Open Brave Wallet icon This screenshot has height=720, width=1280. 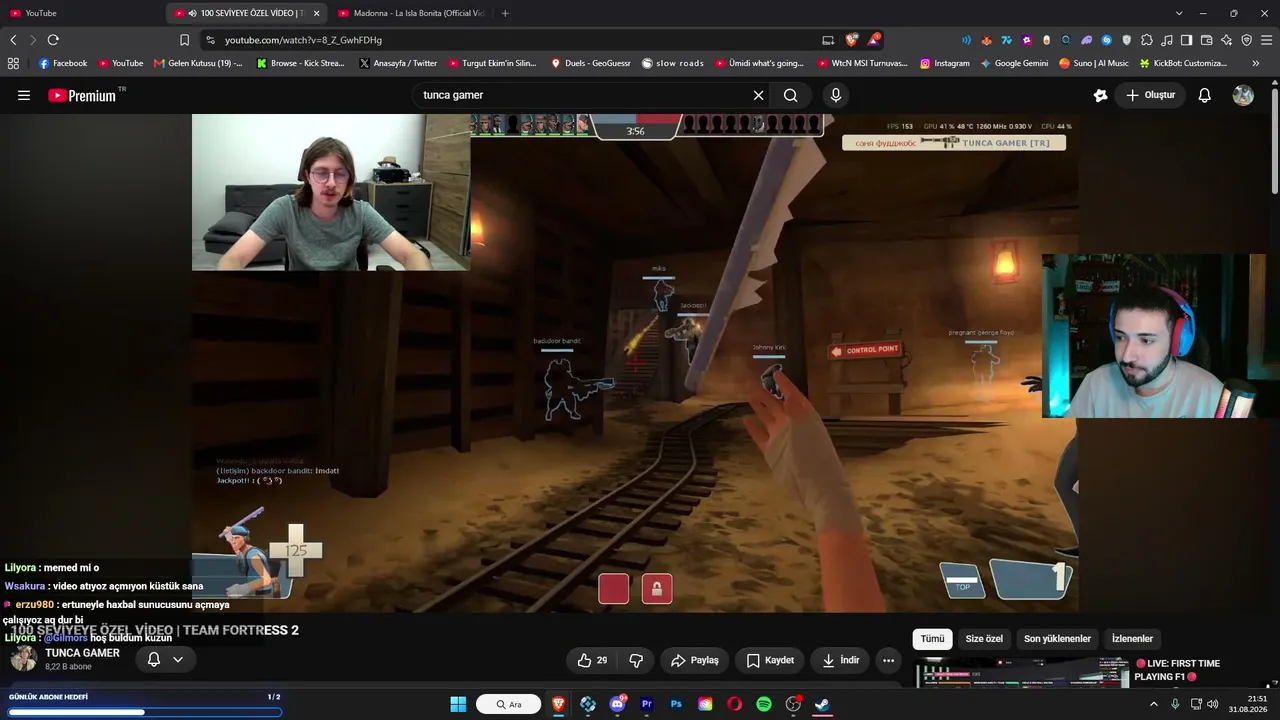(1206, 40)
